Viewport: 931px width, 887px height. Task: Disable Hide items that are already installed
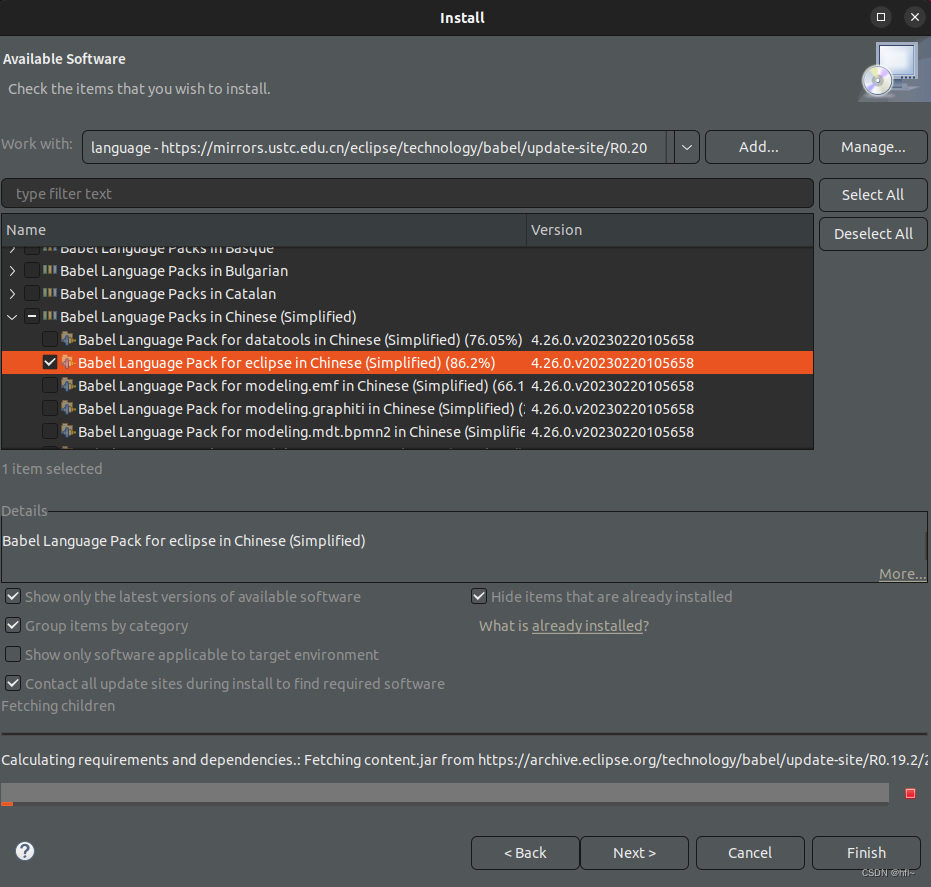[479, 595]
